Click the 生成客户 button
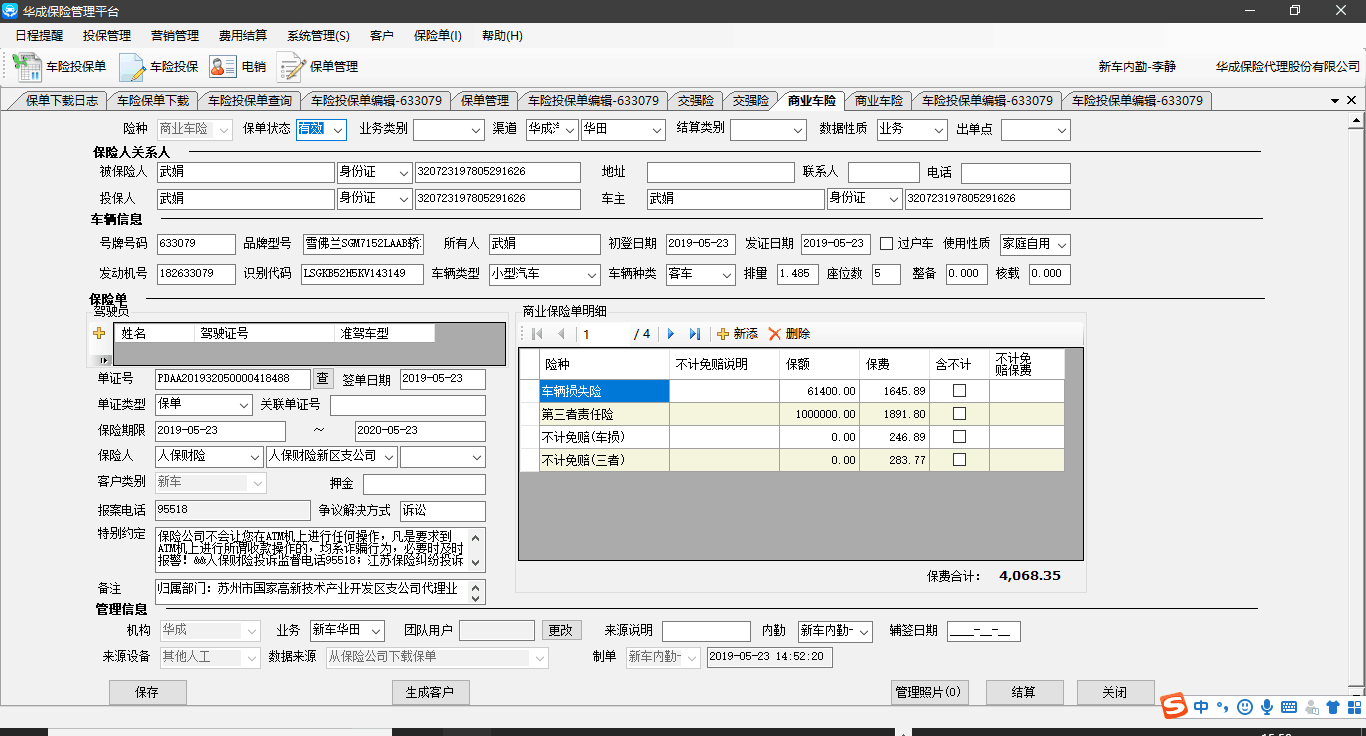 pos(430,693)
